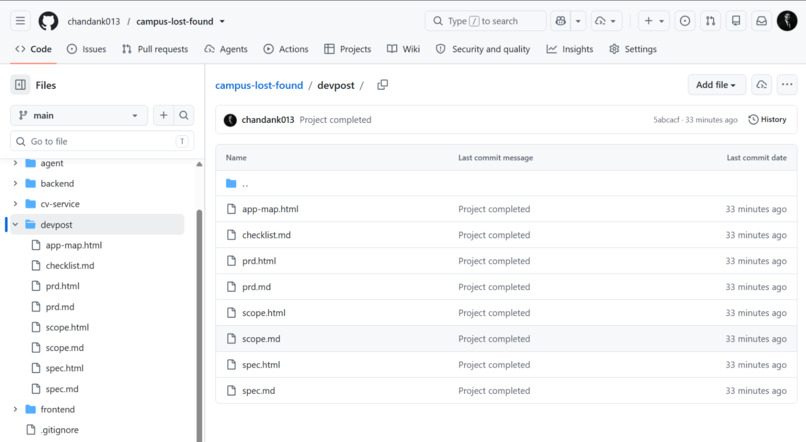Open checklist.md in the file list

266,235
